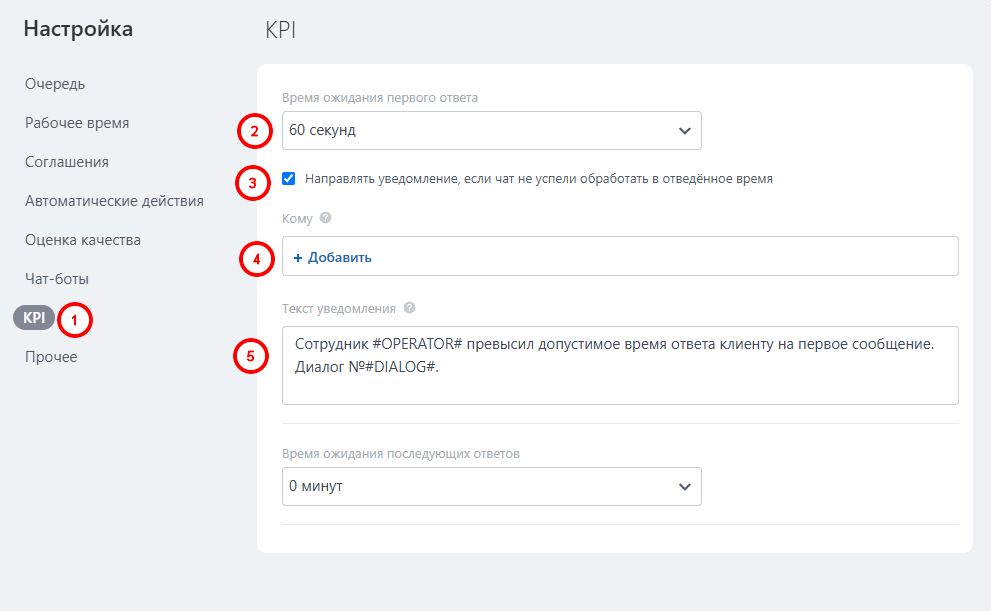The width and height of the screenshot is (991, 611).
Task: Expand the Время ожидания последующих ответов dropdown
Action: tap(490, 486)
